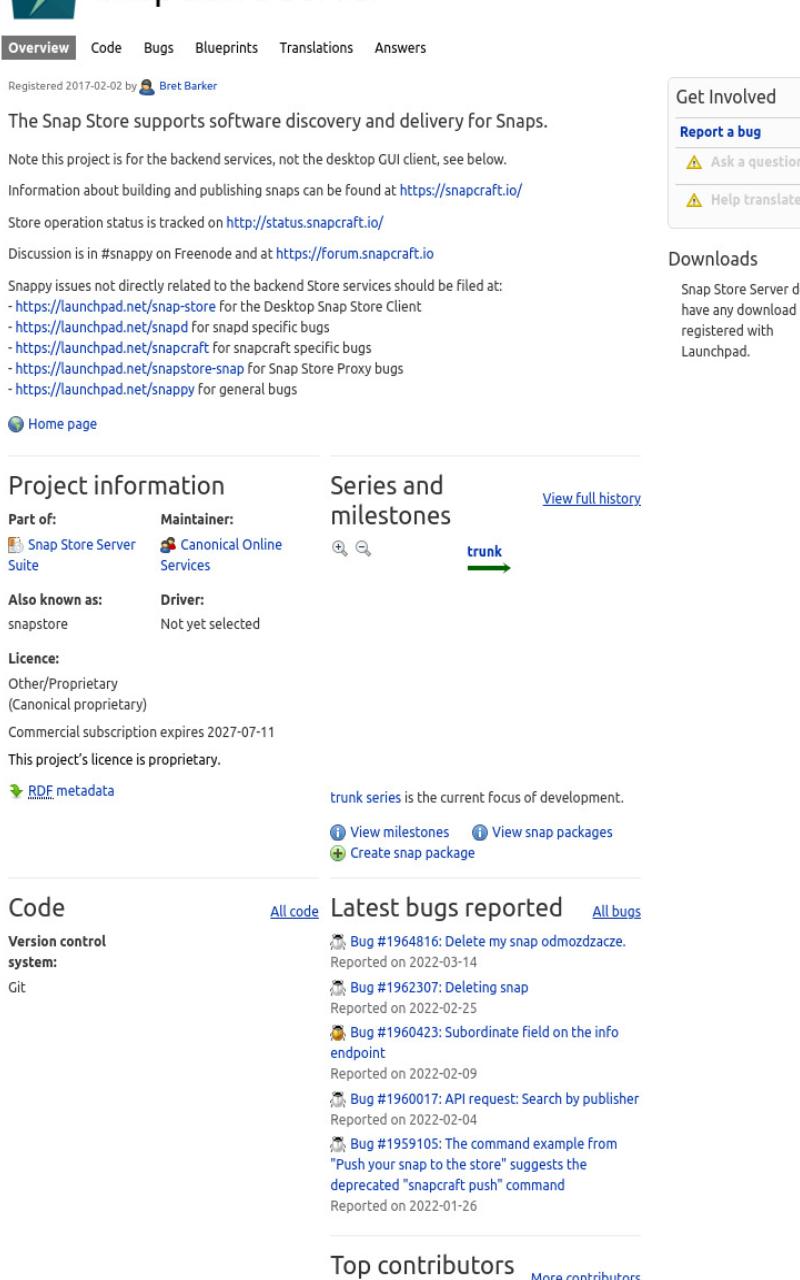The height and width of the screenshot is (1280, 800).
Task: Click the View snap packages info icon
Action: point(479,832)
